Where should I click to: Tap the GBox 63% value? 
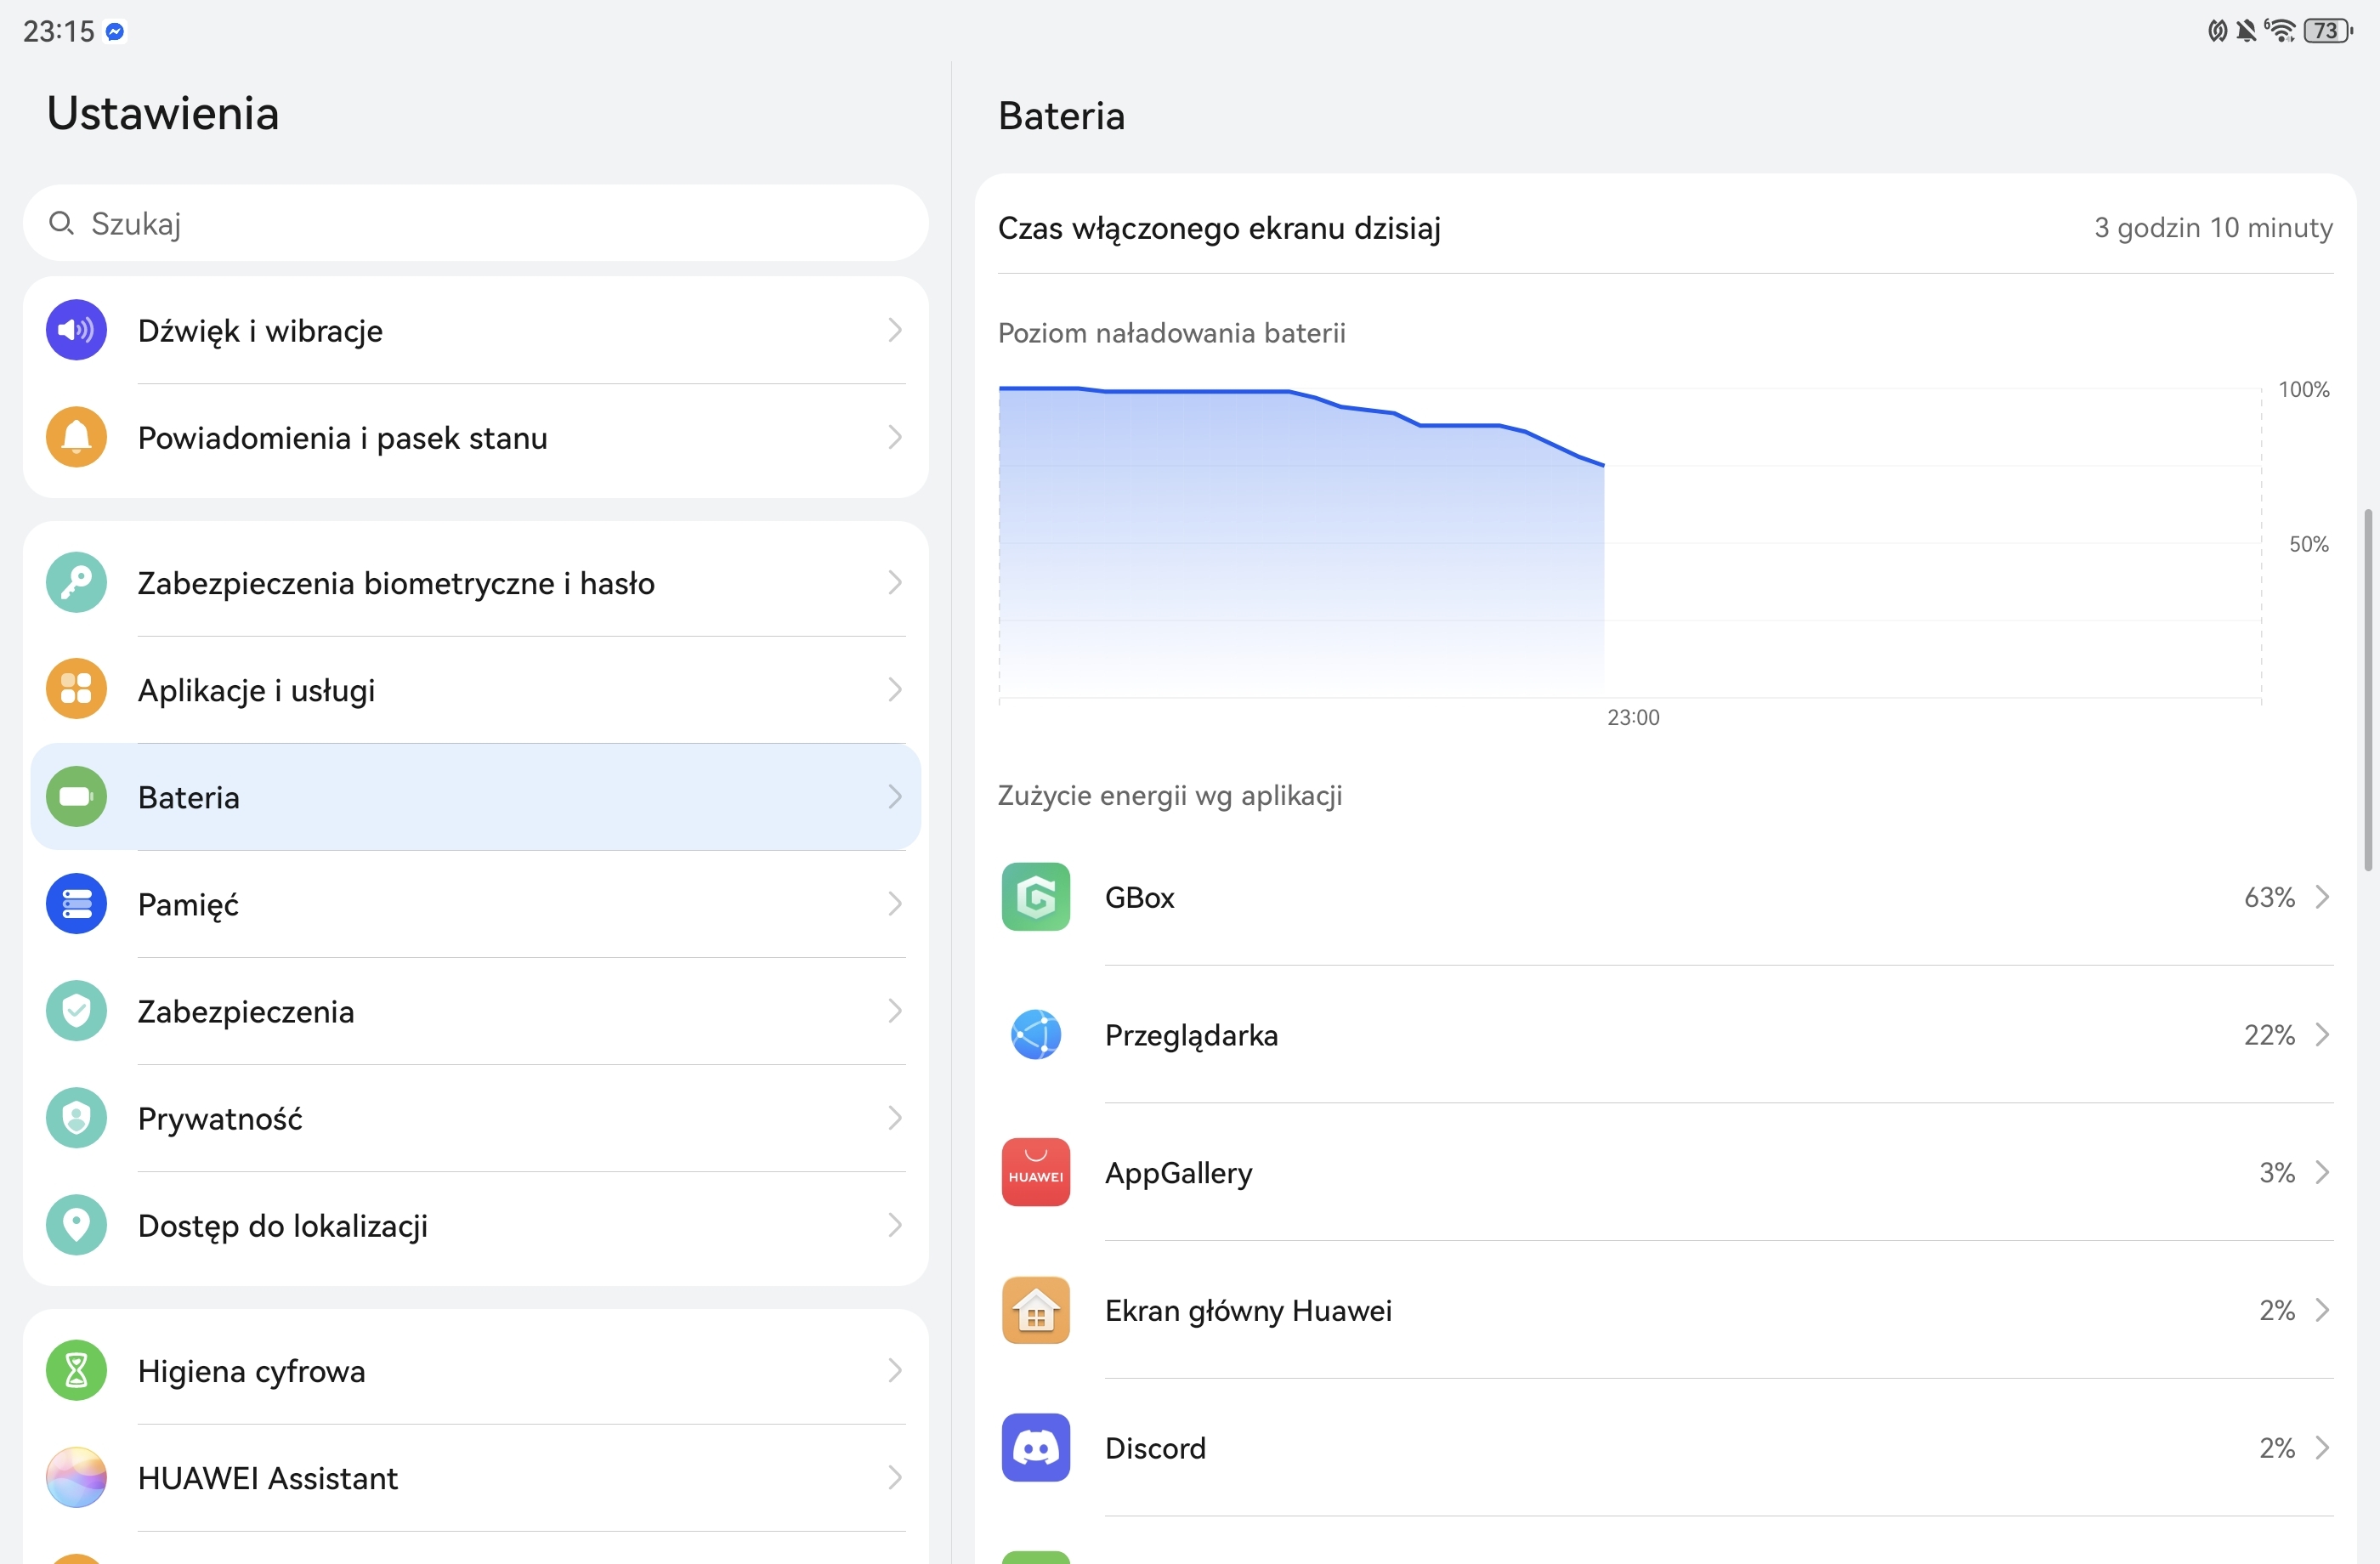(2269, 897)
